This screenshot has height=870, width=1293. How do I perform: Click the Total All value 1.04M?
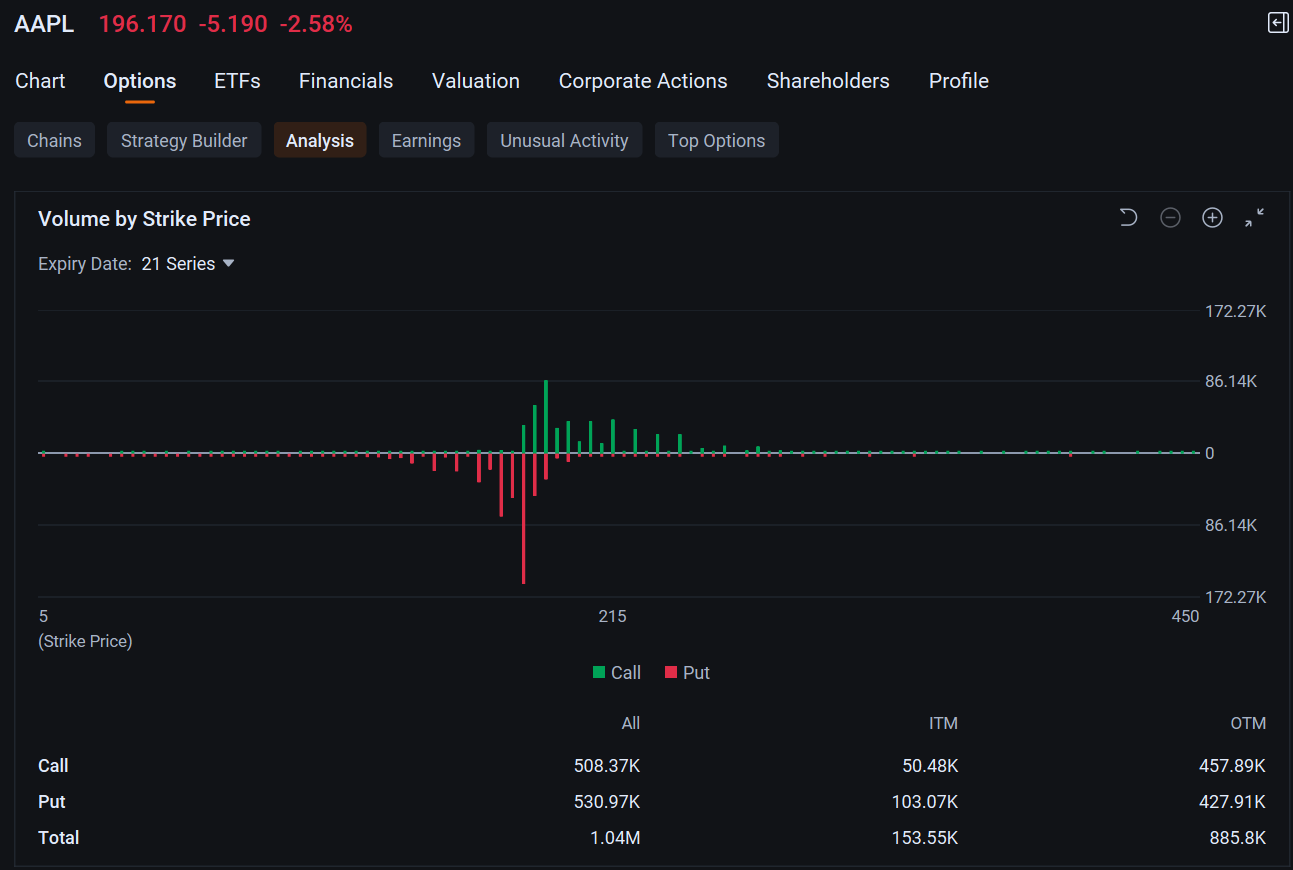click(615, 838)
